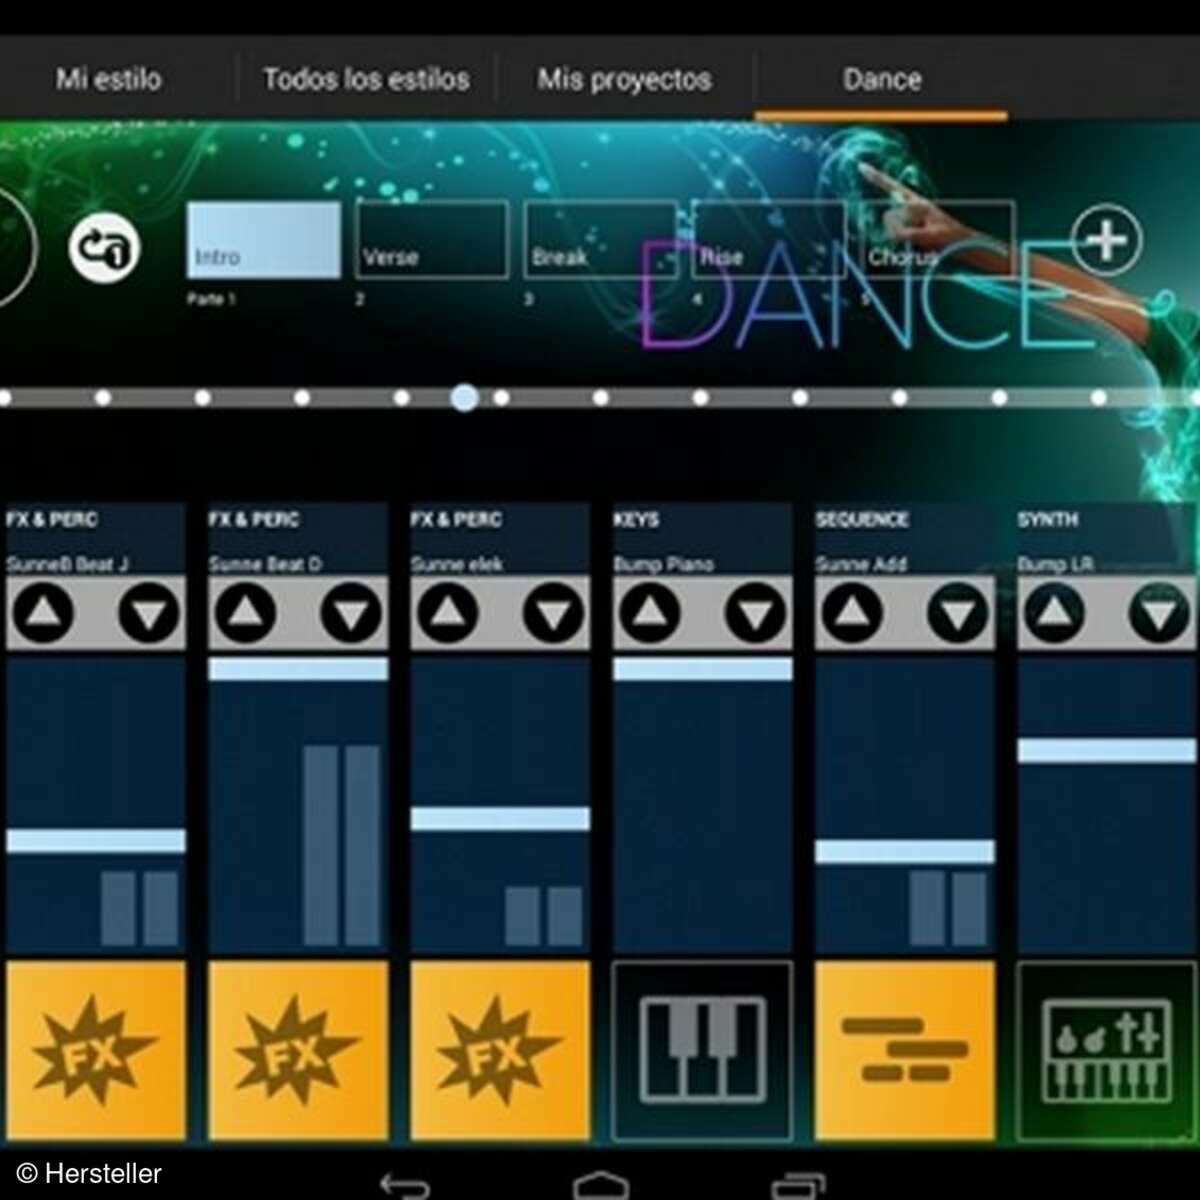Add a new song part with plus icon
Image resolution: width=1200 pixels, height=1200 pixels.
point(1106,241)
